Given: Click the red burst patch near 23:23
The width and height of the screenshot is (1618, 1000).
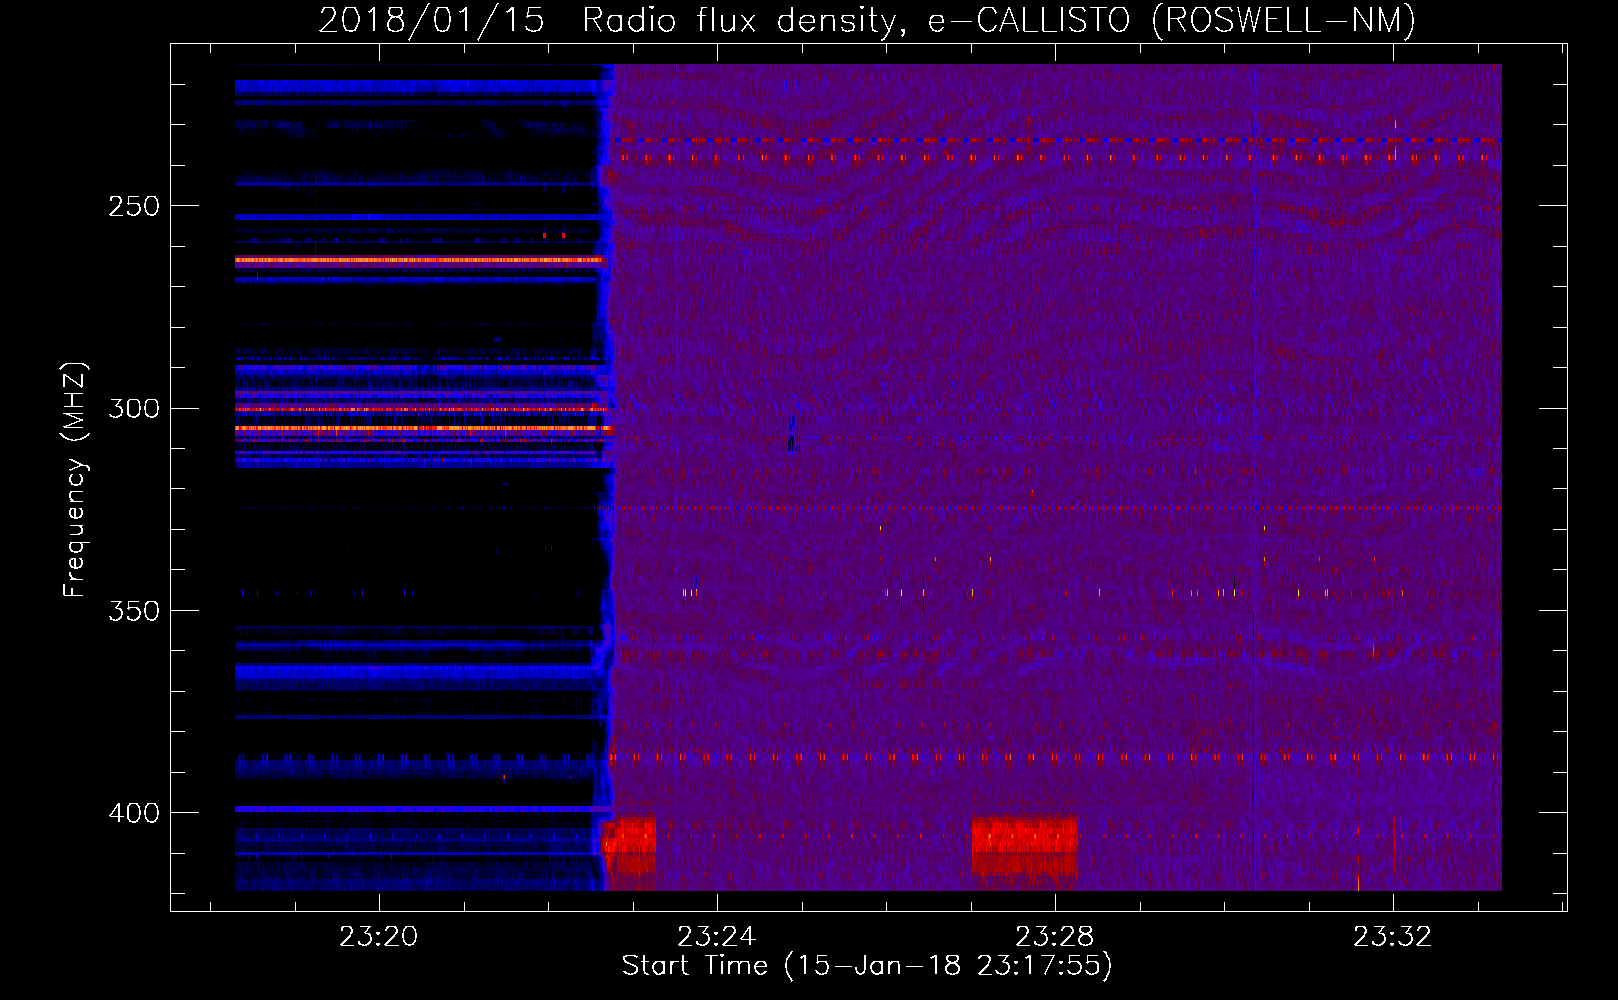Looking at the screenshot, I should coord(629,846).
